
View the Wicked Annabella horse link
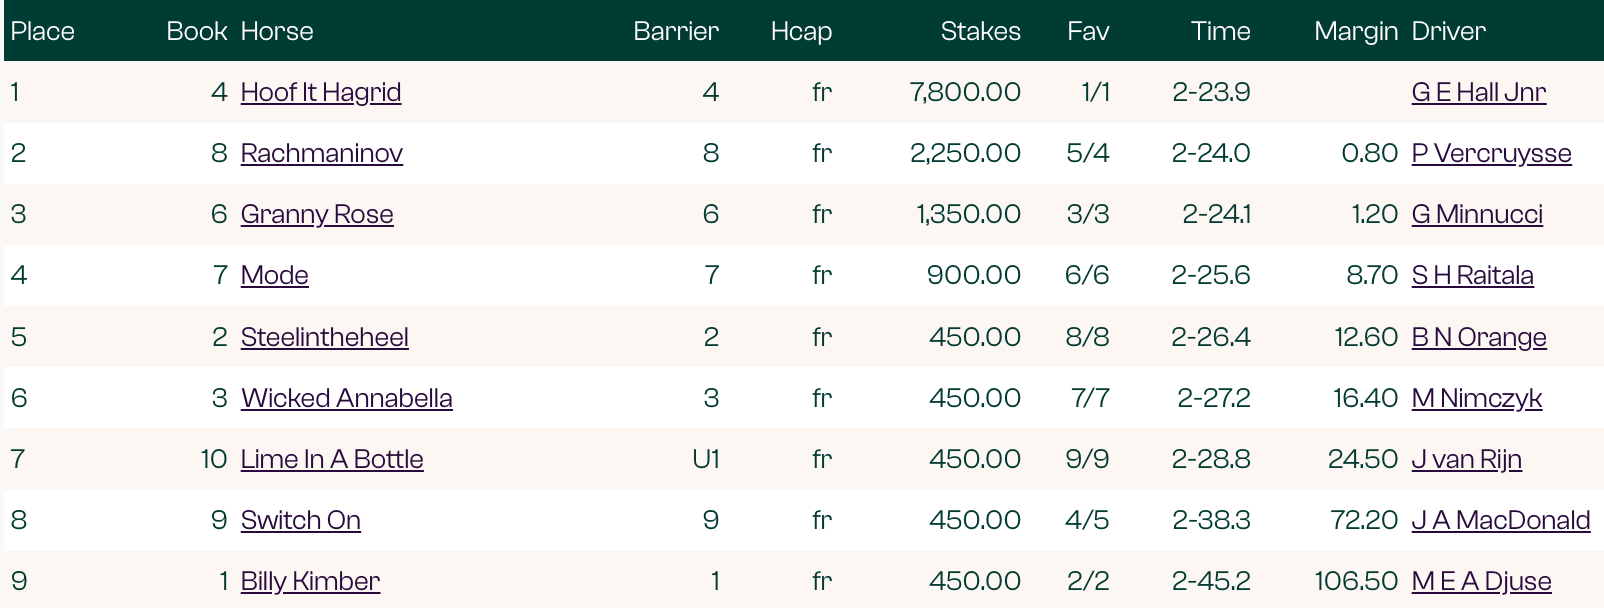pos(346,398)
